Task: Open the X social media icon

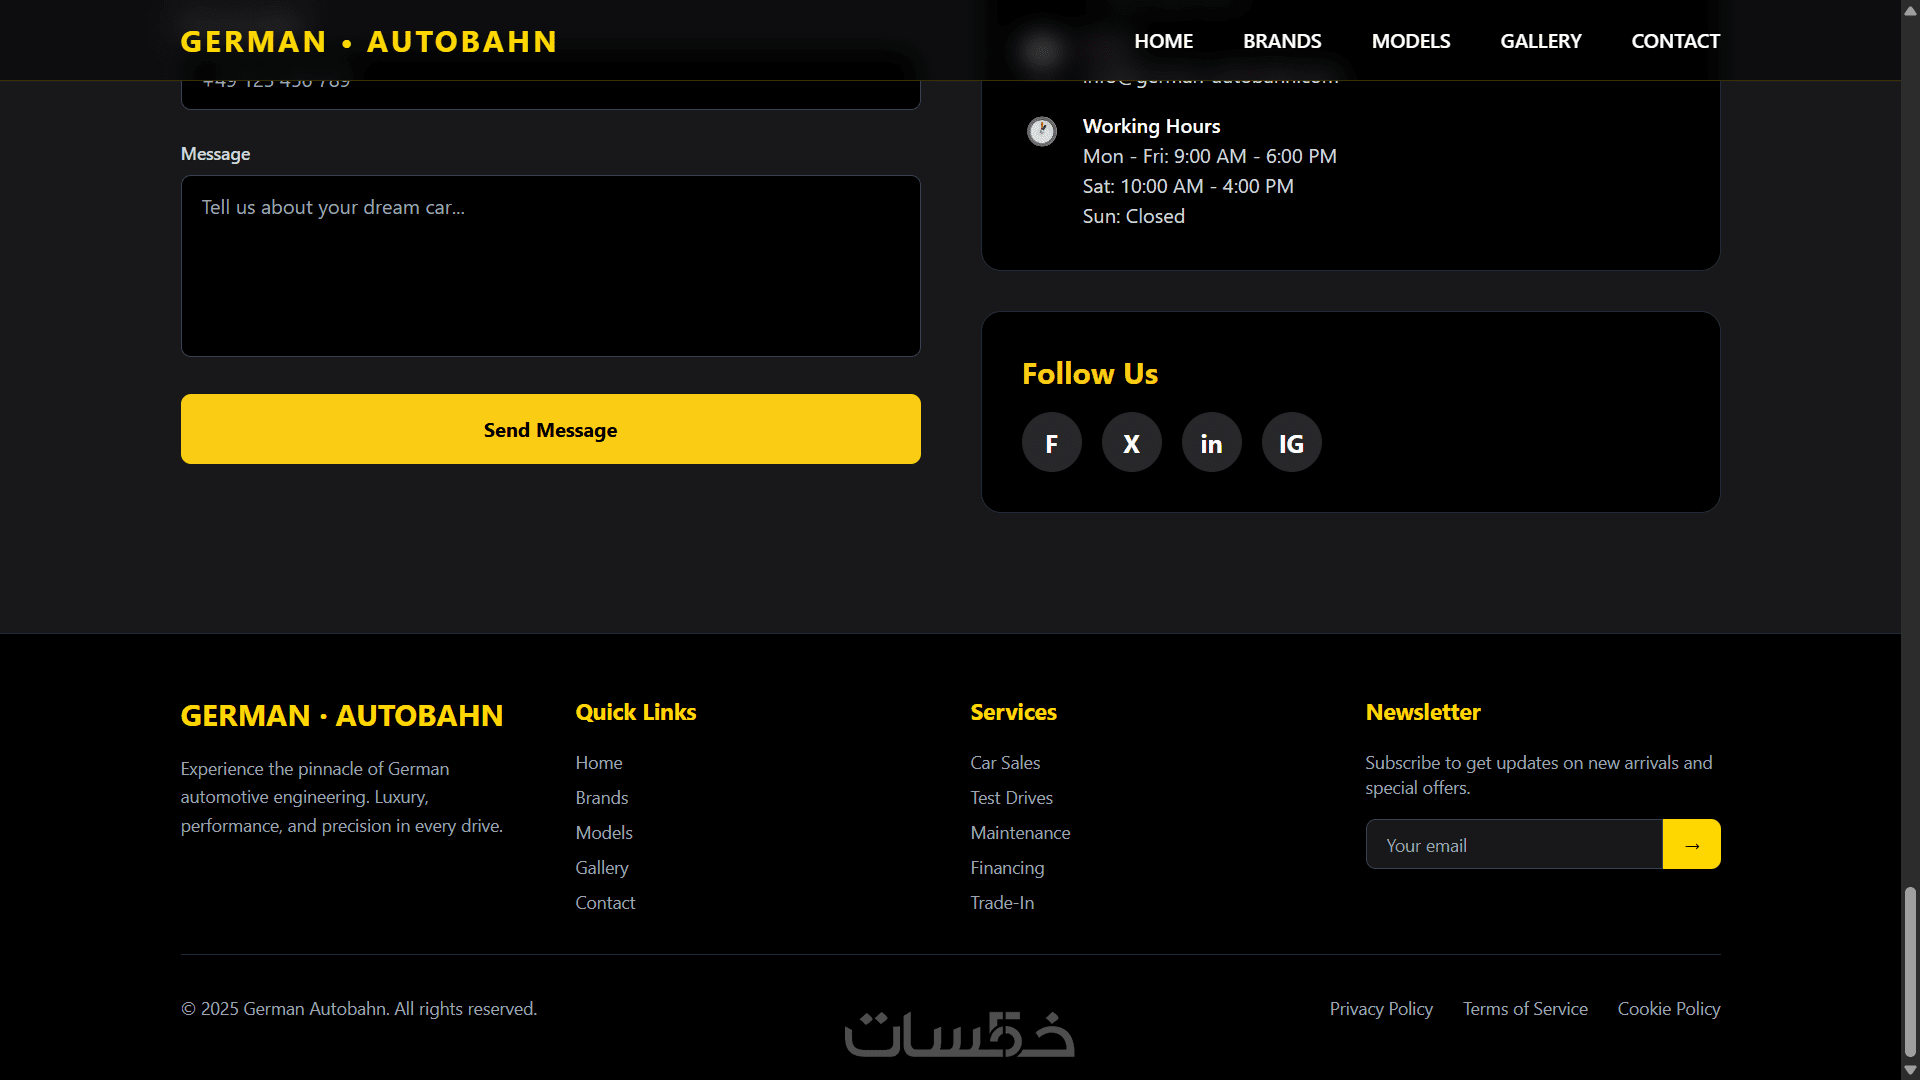Action: (x=1131, y=443)
